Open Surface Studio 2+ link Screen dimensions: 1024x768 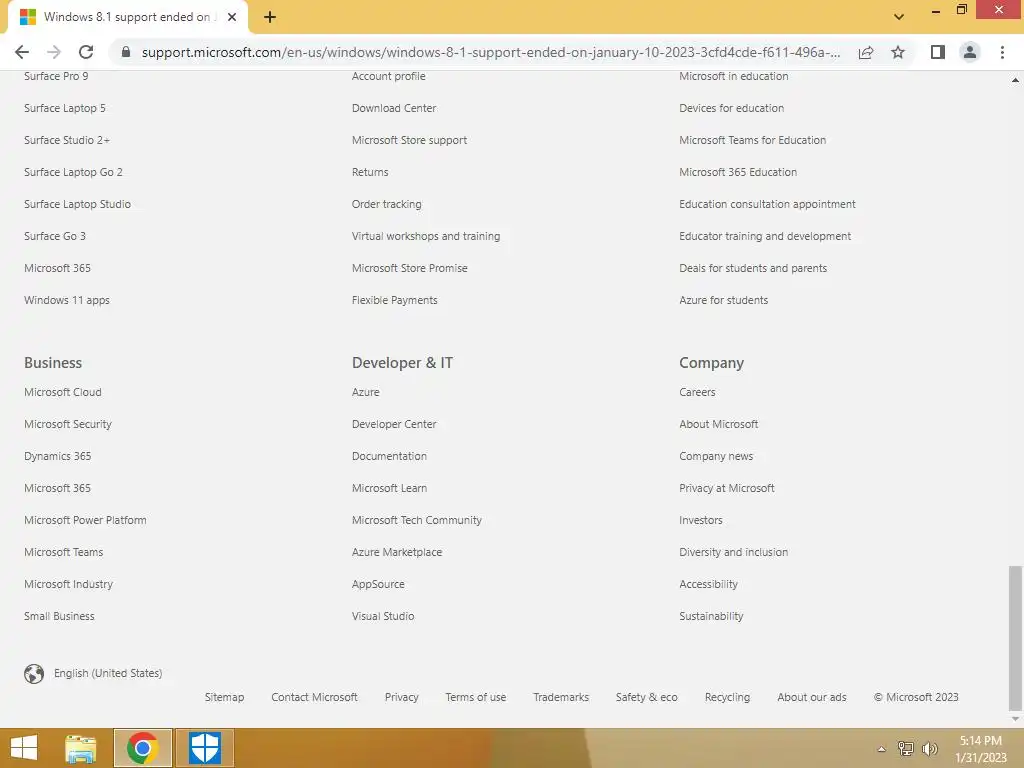point(67,140)
